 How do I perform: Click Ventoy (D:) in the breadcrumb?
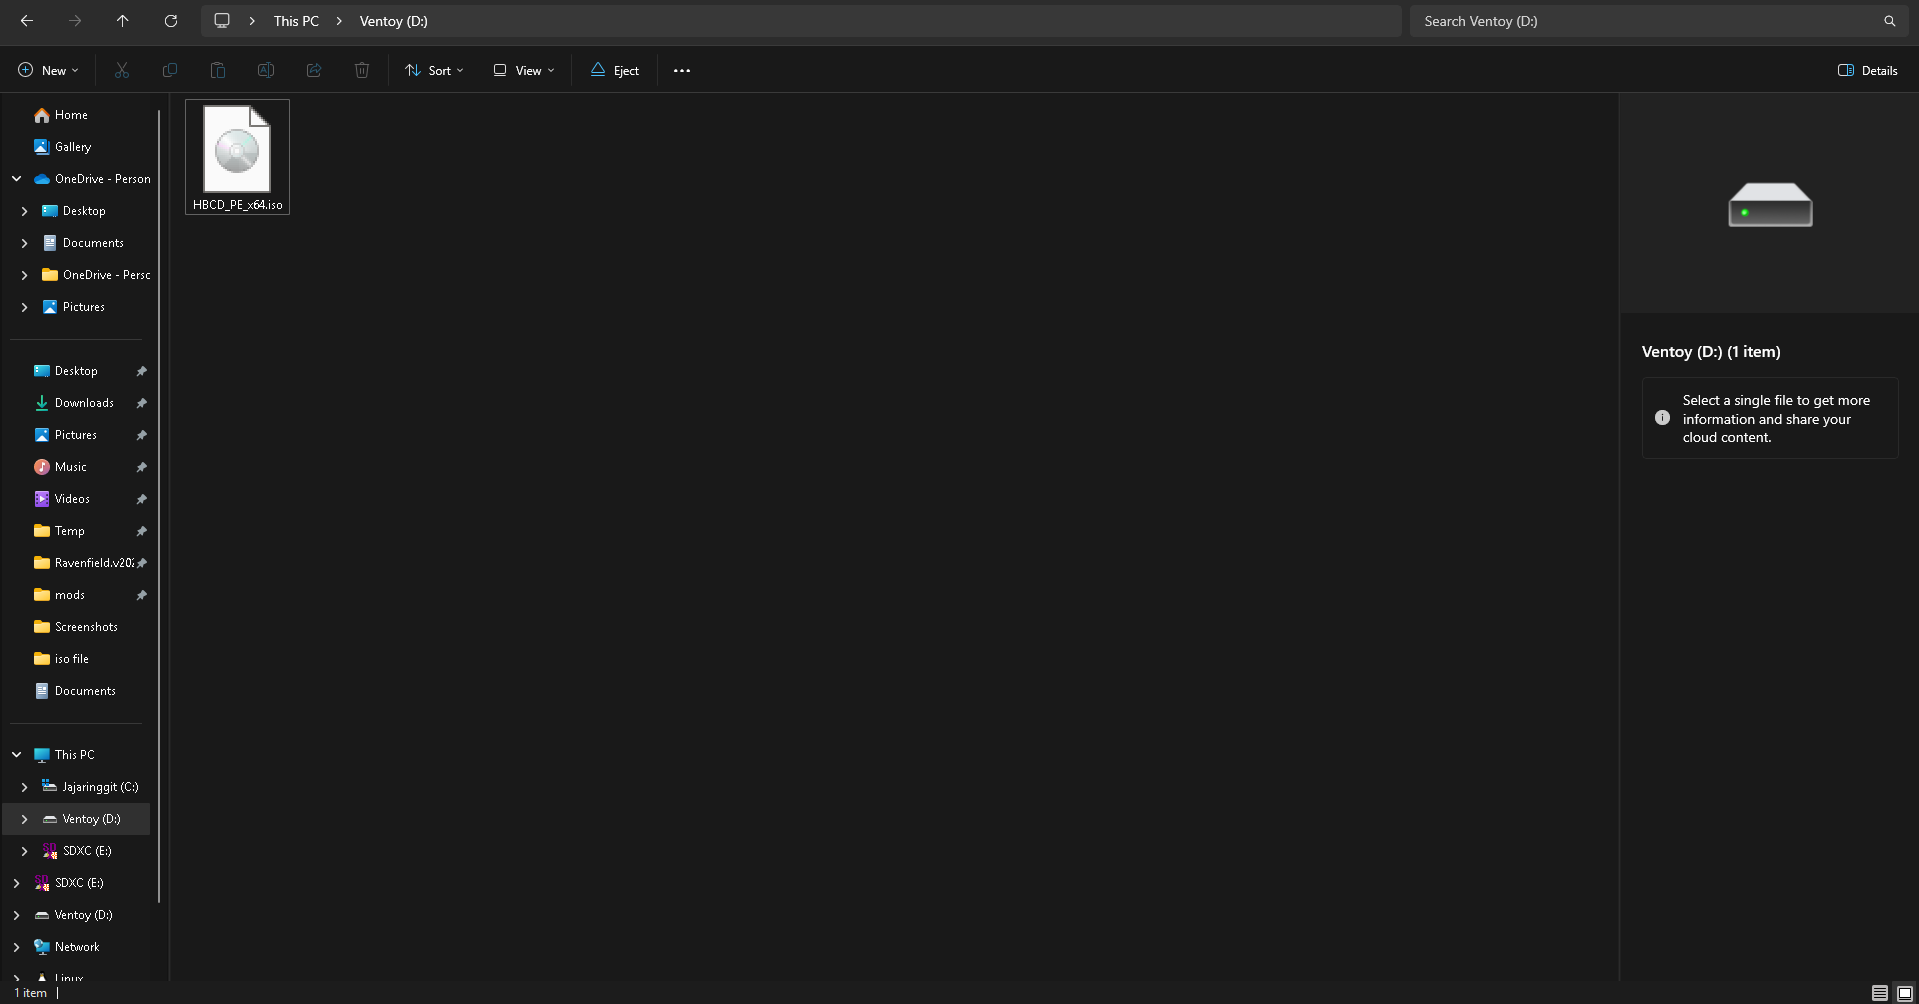(394, 21)
